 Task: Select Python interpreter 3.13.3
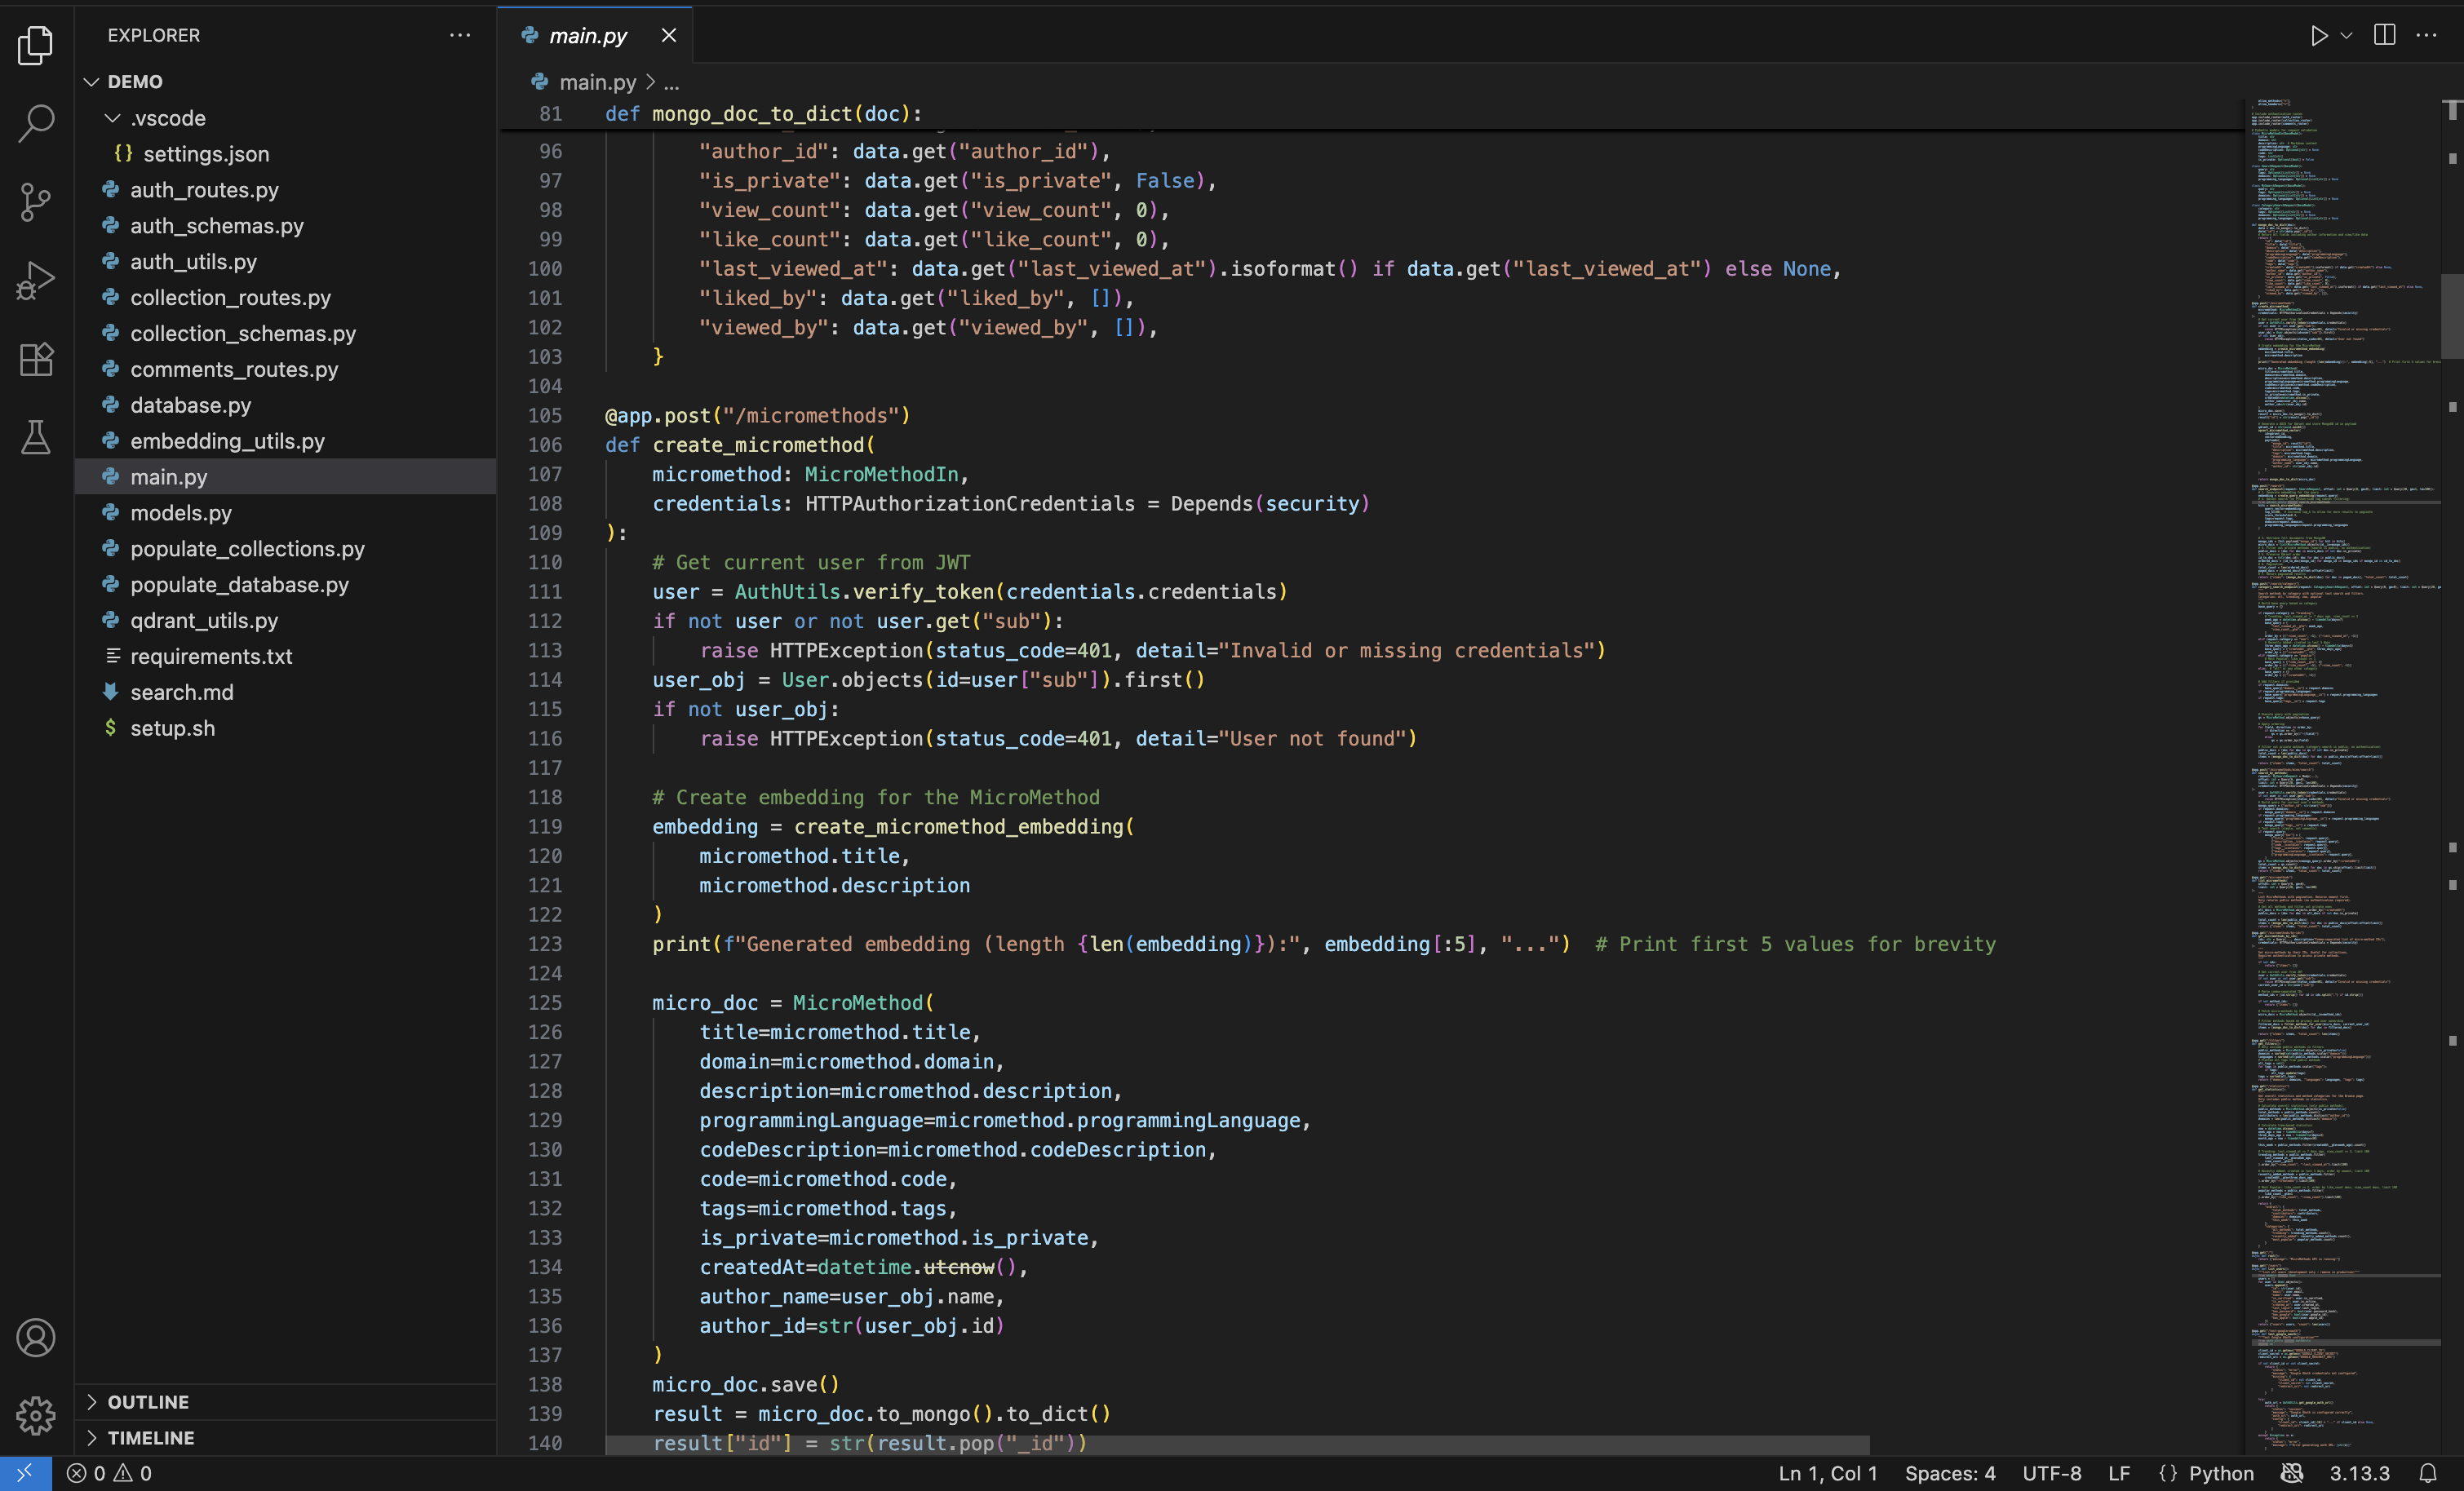point(2359,1473)
